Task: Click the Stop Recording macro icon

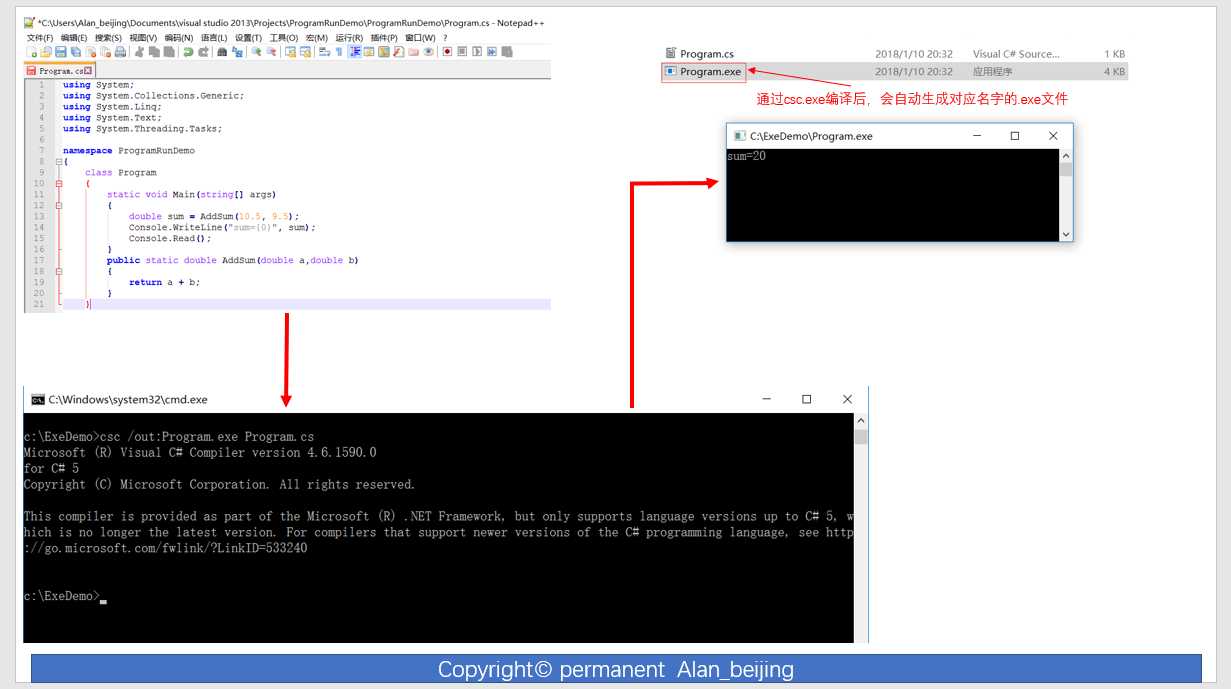Action: 462,51
